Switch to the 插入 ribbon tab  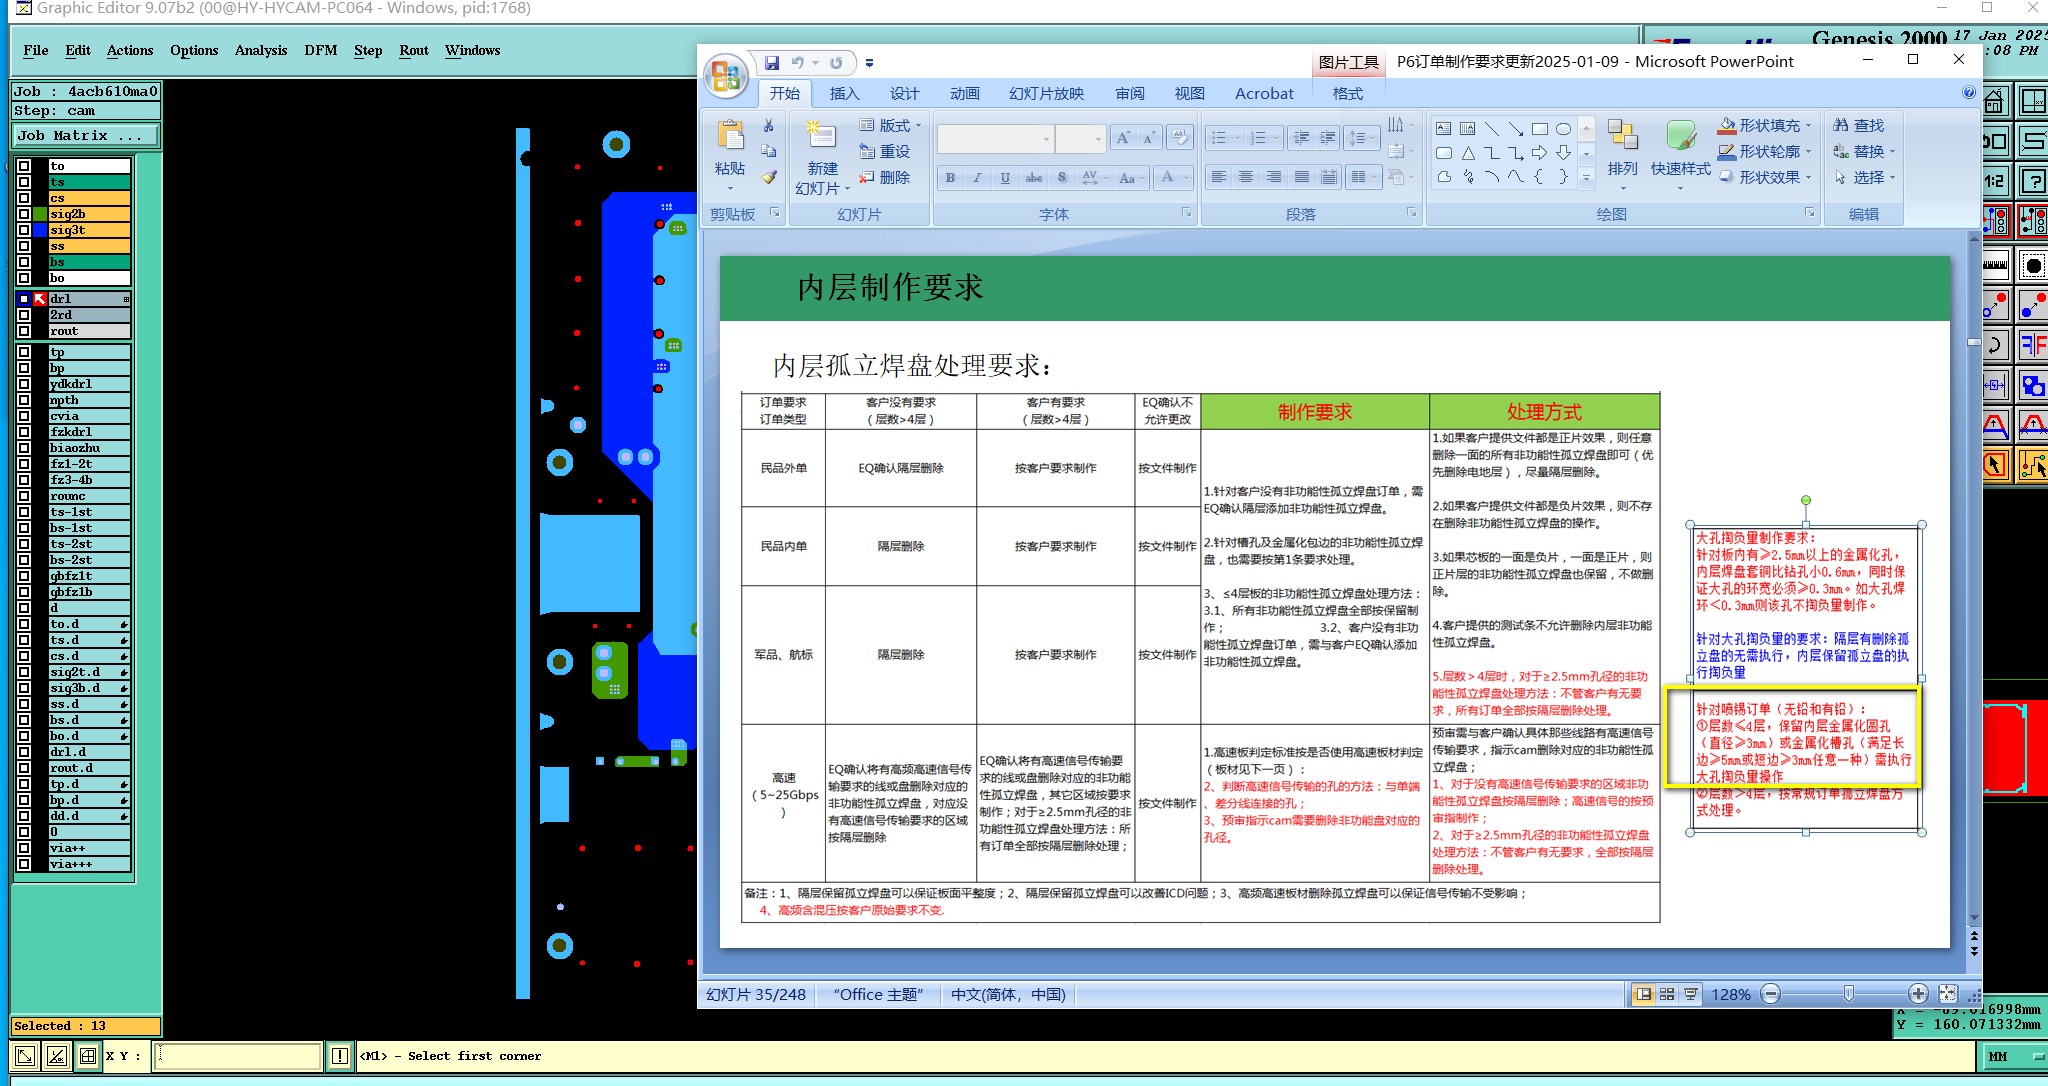844,93
